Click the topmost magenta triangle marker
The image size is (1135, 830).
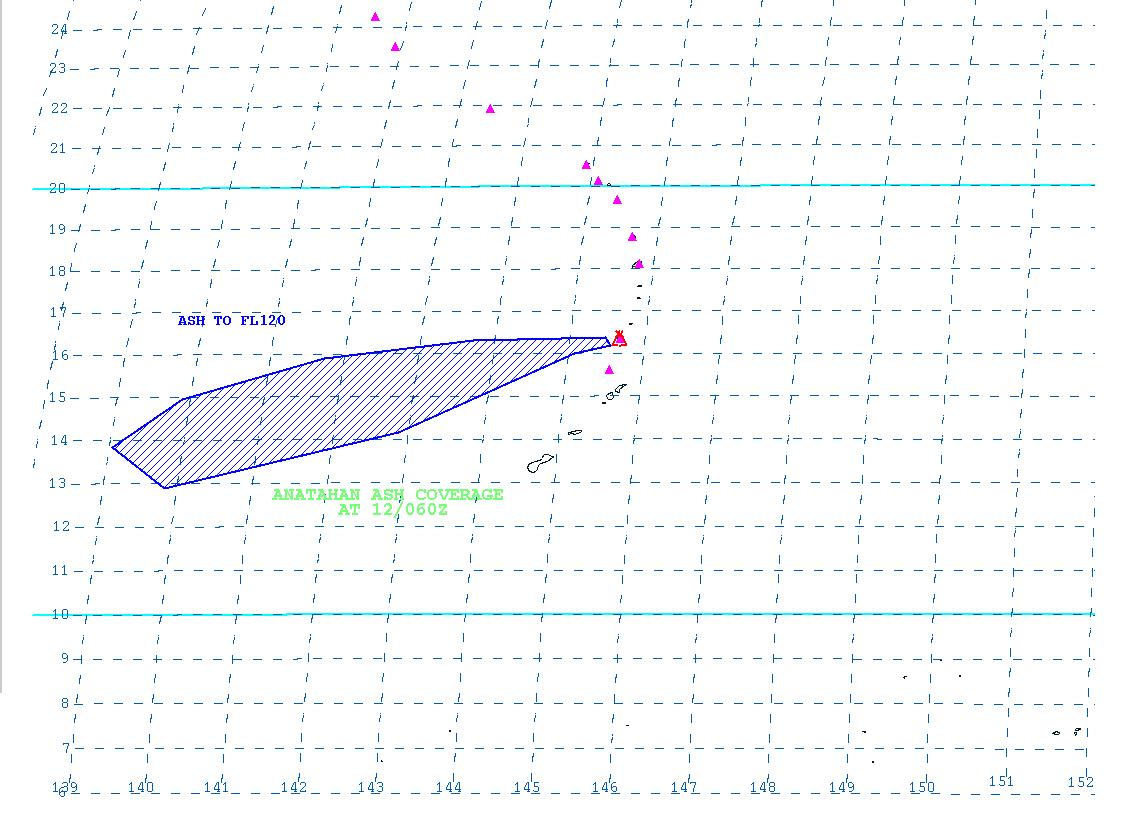click(x=375, y=17)
